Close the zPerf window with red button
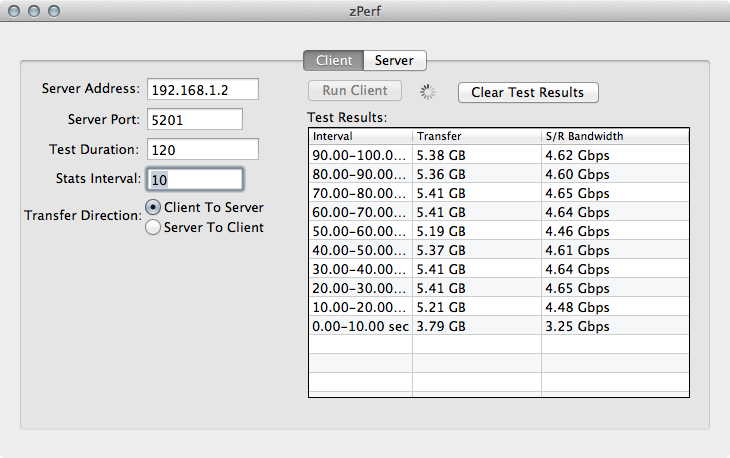This screenshot has width=730, height=458. coord(14,10)
